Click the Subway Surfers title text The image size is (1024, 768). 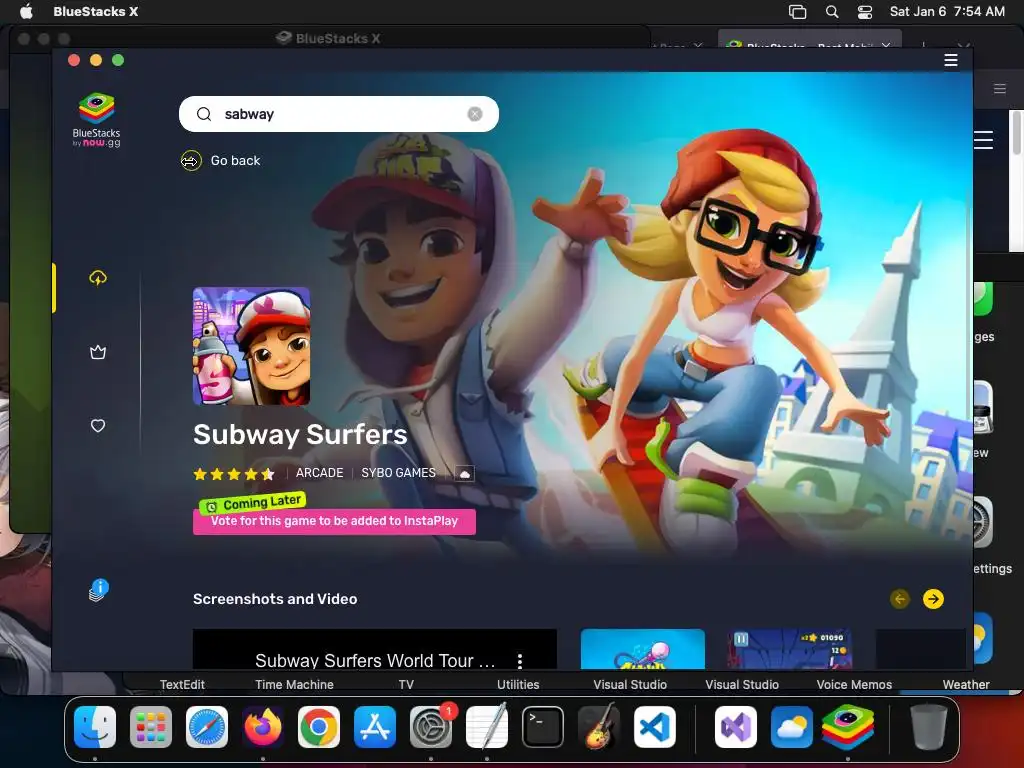pyautogui.click(x=300, y=435)
